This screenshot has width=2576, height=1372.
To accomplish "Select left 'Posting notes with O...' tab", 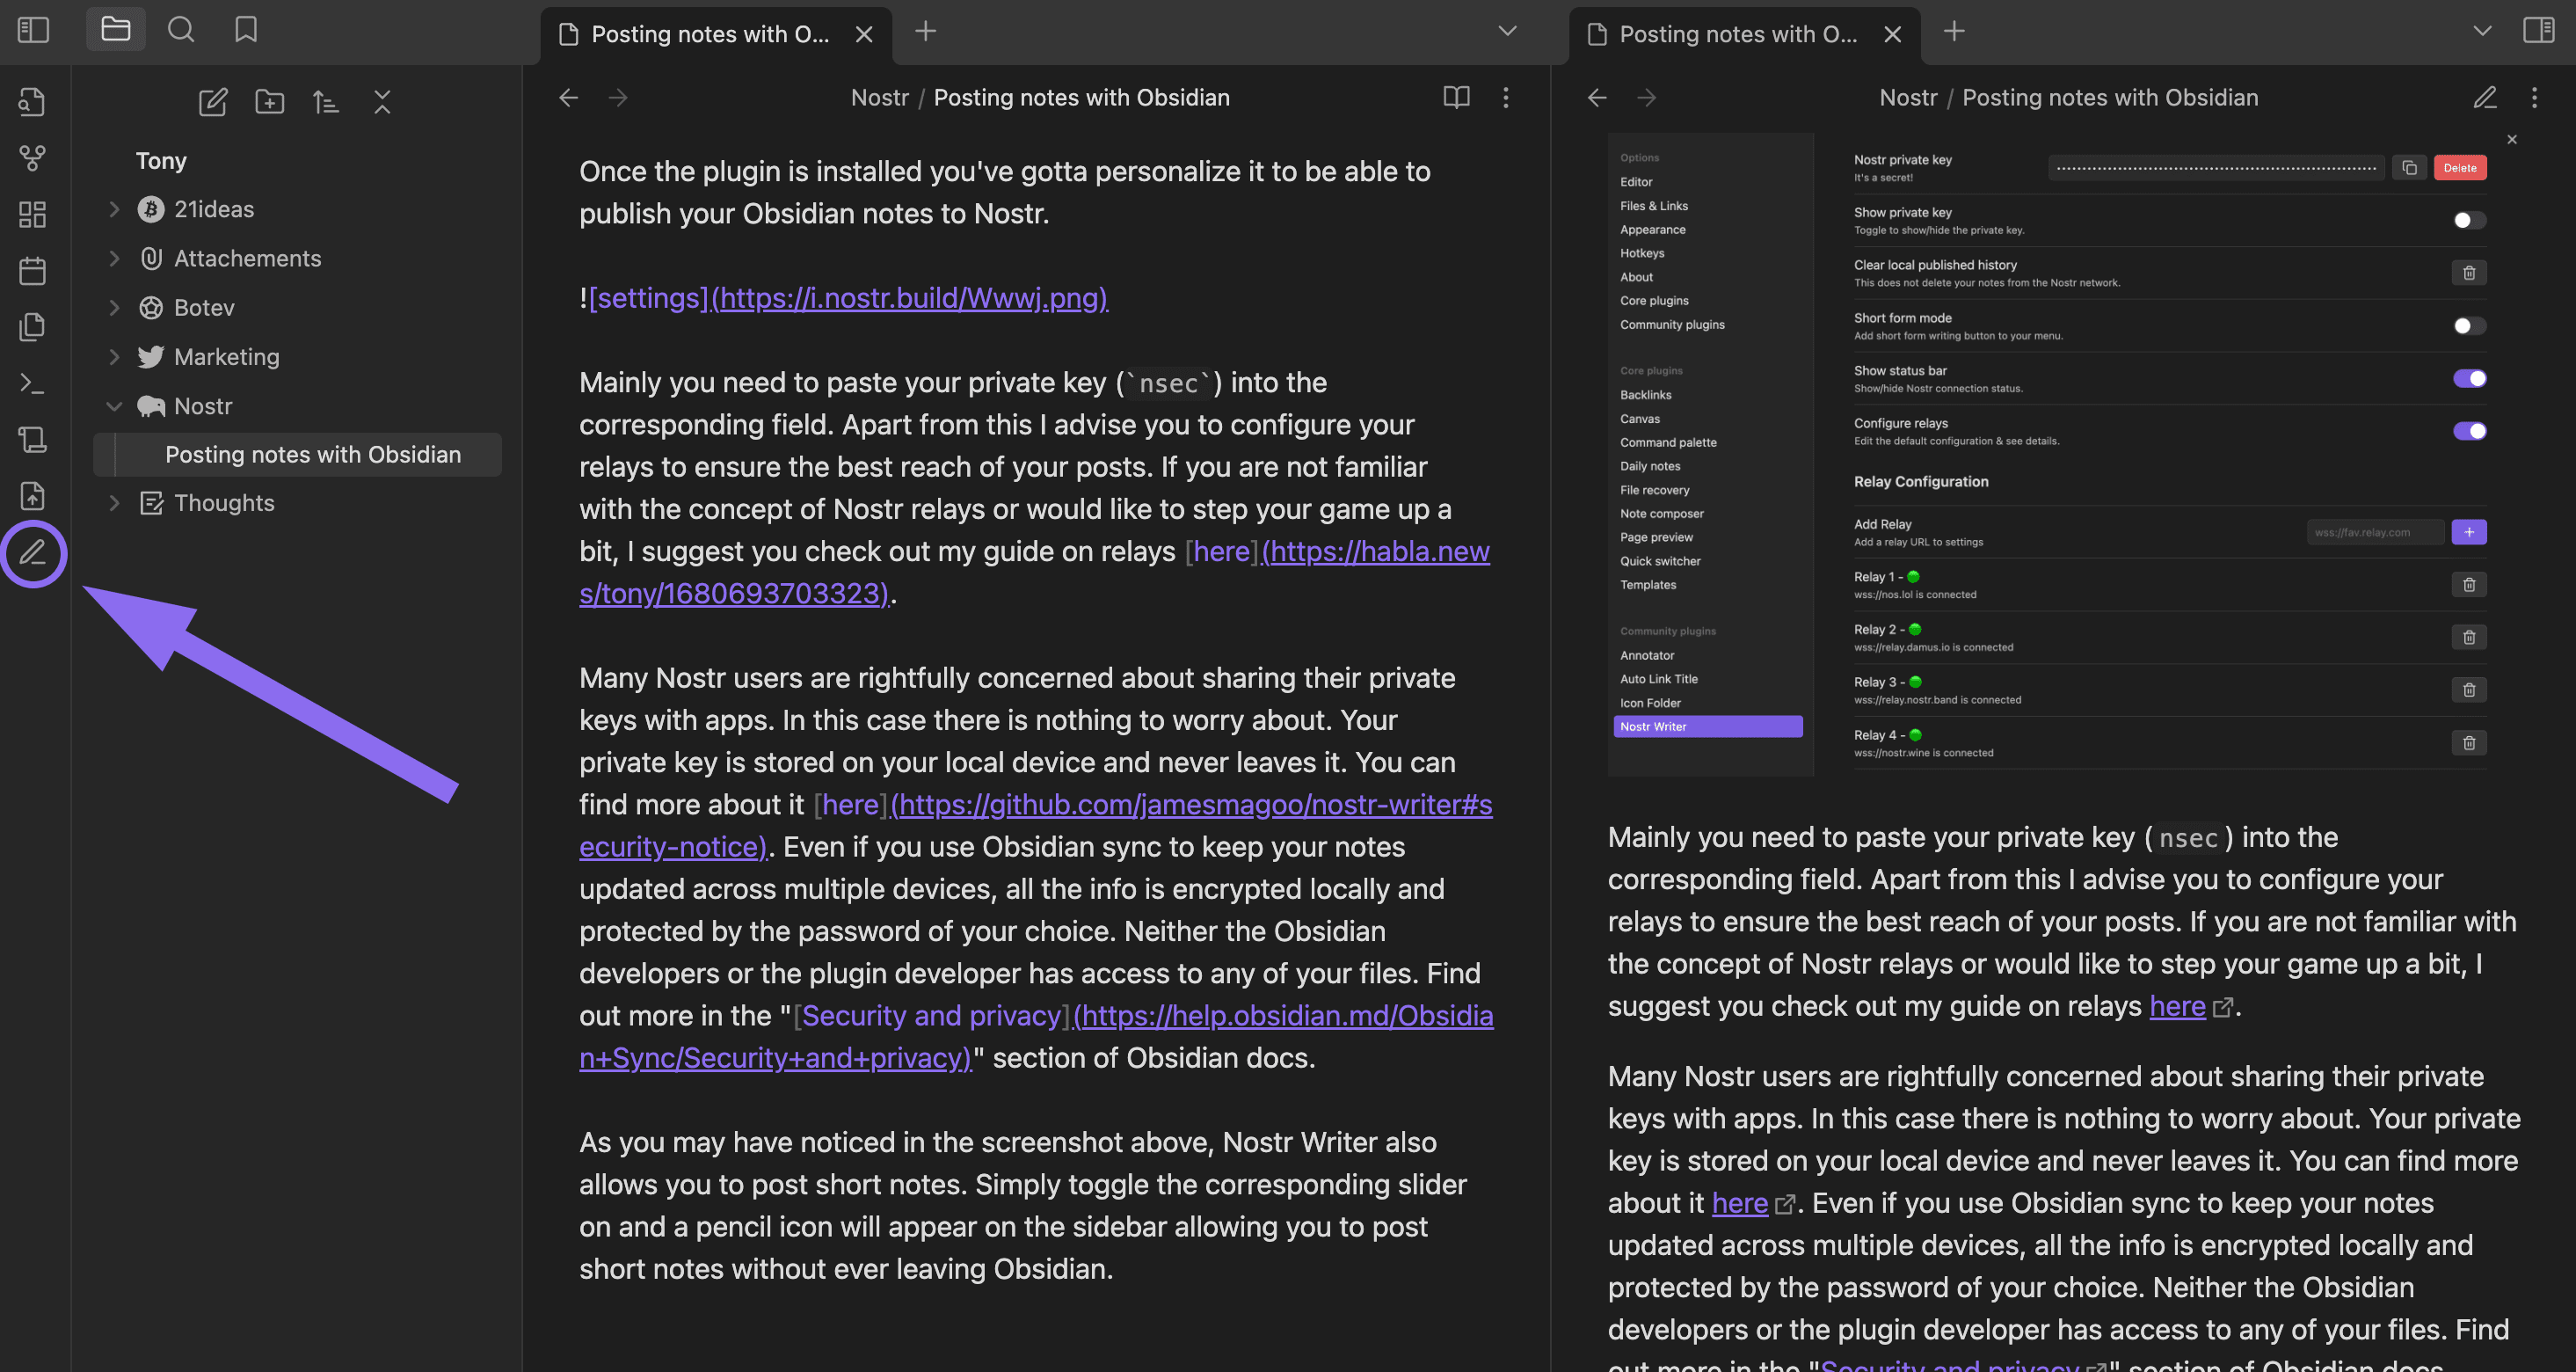I will 716,35.
